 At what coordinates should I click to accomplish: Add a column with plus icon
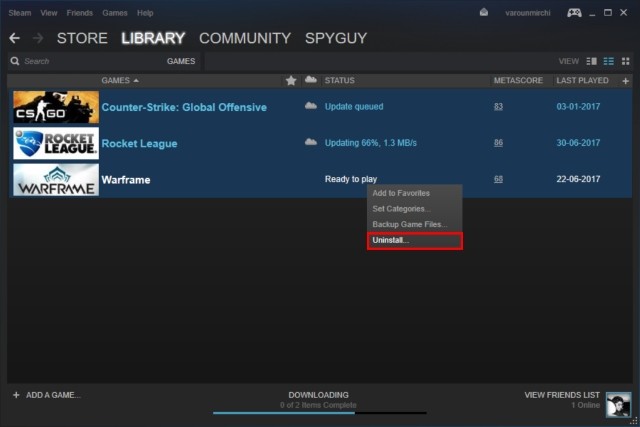(x=625, y=81)
